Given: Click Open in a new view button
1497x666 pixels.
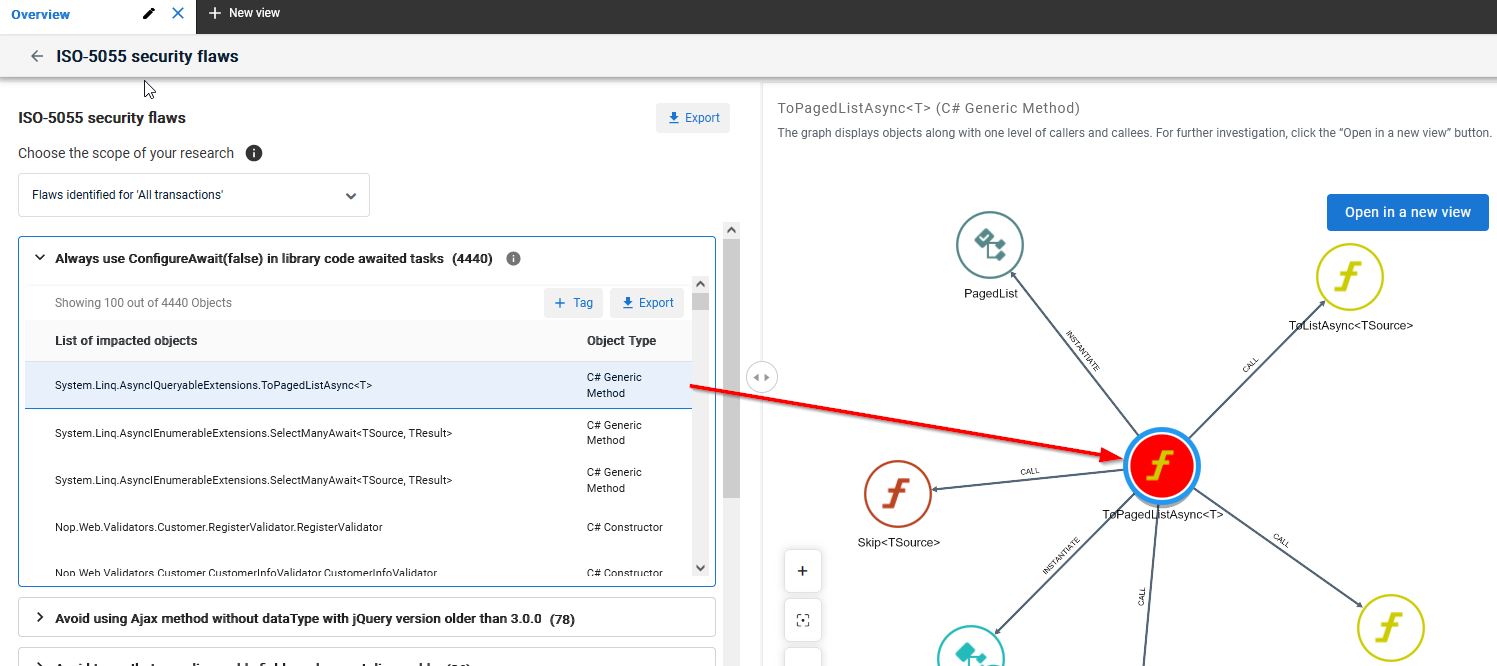Looking at the screenshot, I should click(x=1407, y=212).
